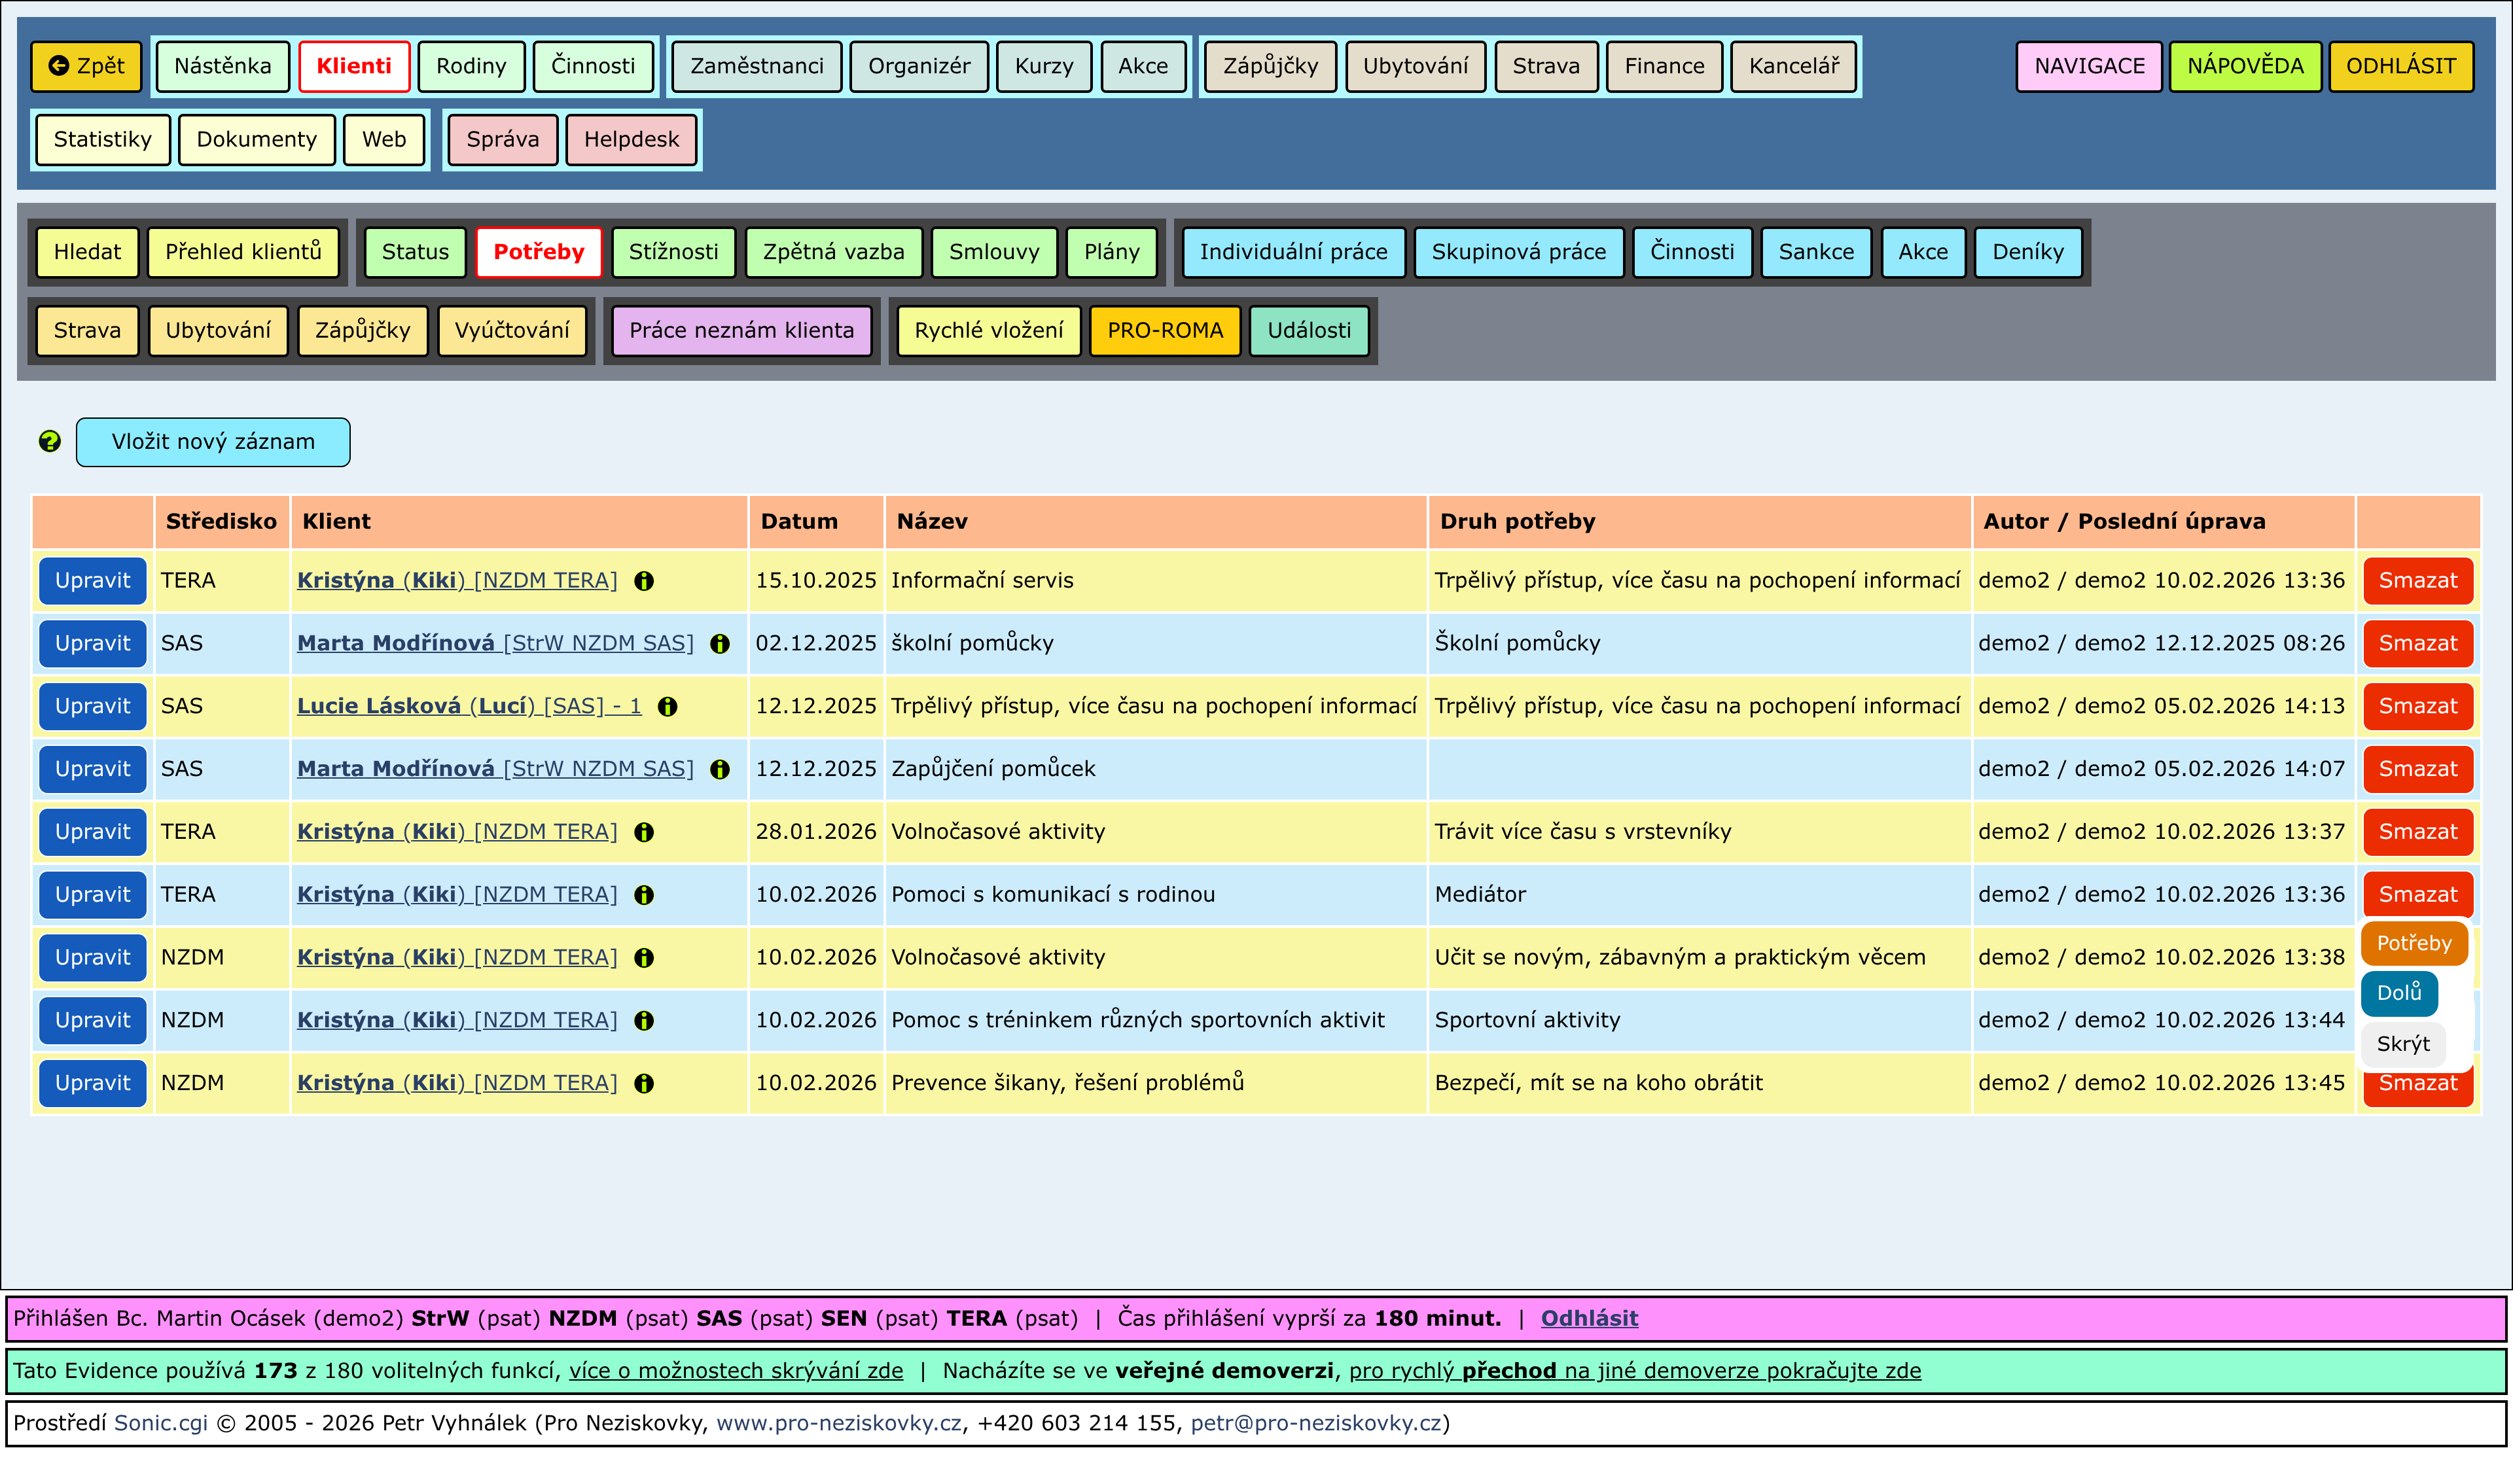This screenshot has height=1484, width=2513.
Task: Click green help question mark icon
Action: (49, 442)
